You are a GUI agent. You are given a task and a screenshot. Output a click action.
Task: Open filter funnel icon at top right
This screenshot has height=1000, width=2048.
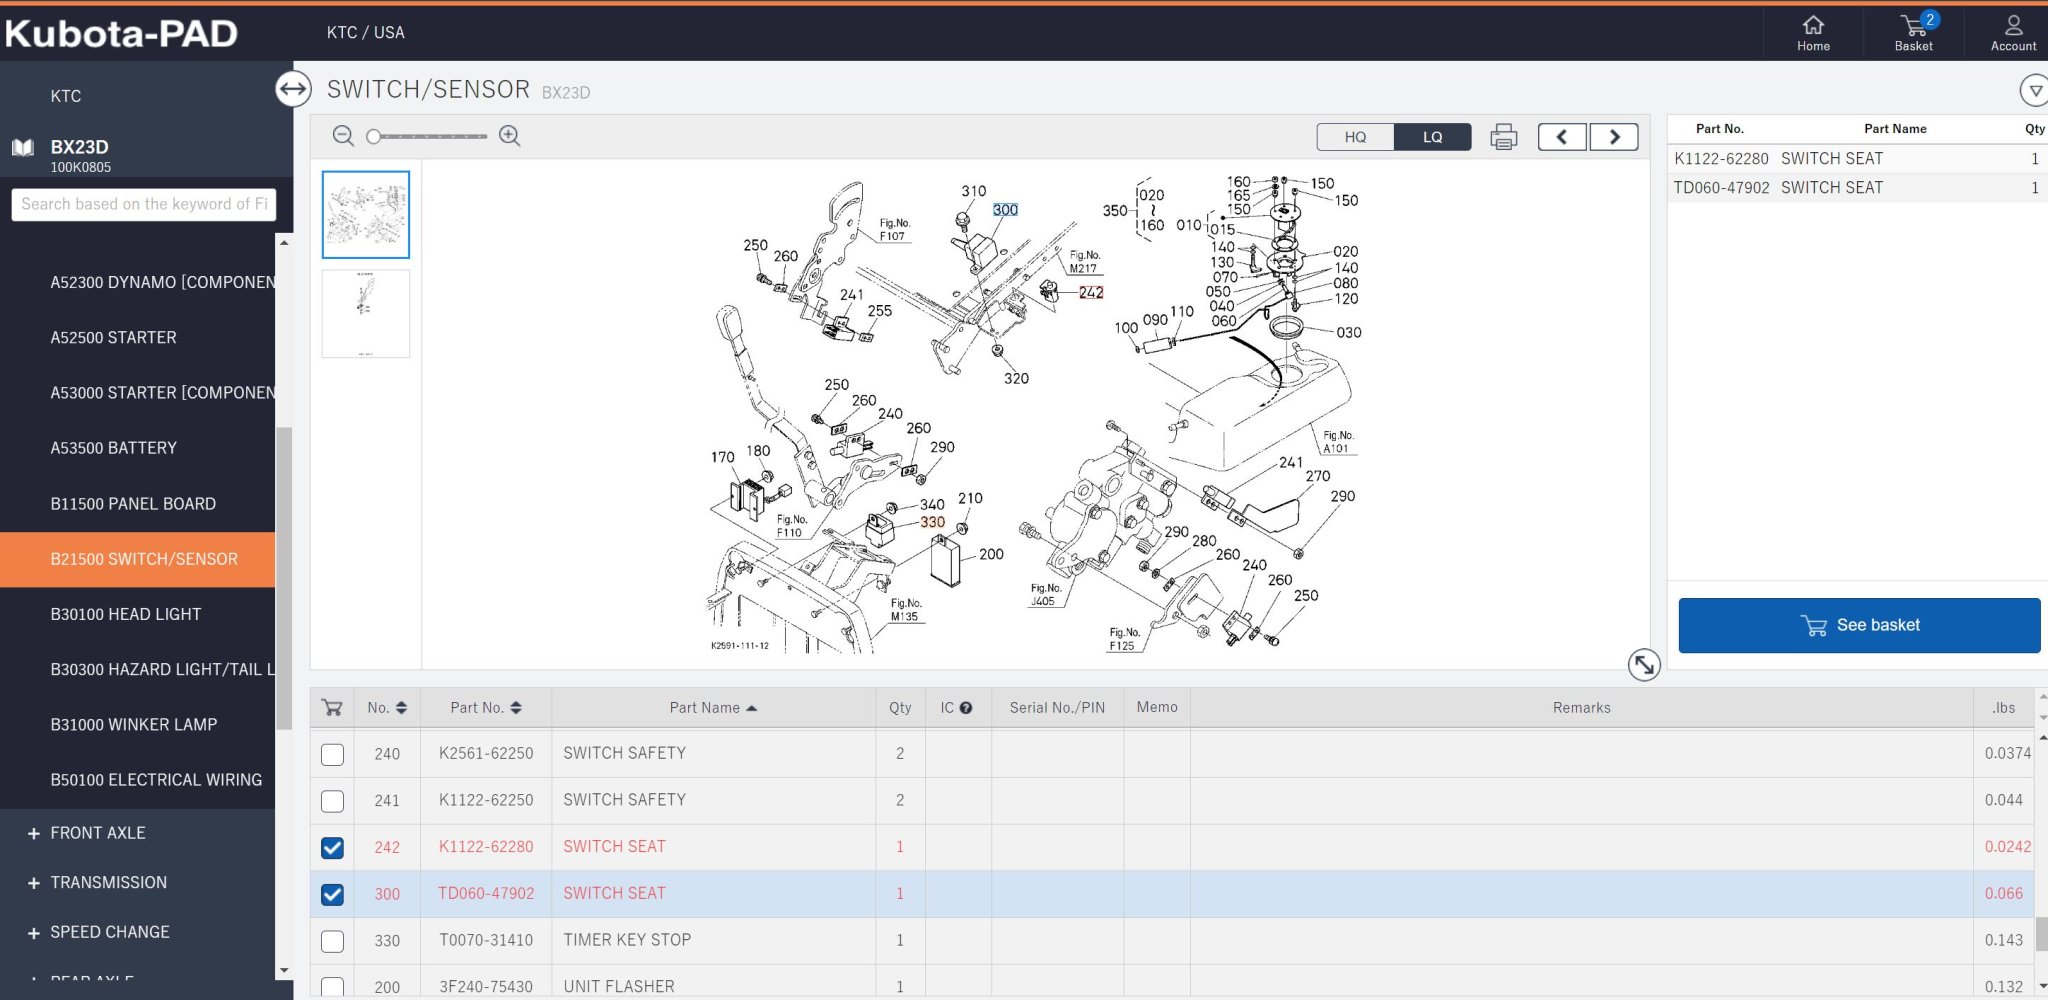click(x=2034, y=91)
